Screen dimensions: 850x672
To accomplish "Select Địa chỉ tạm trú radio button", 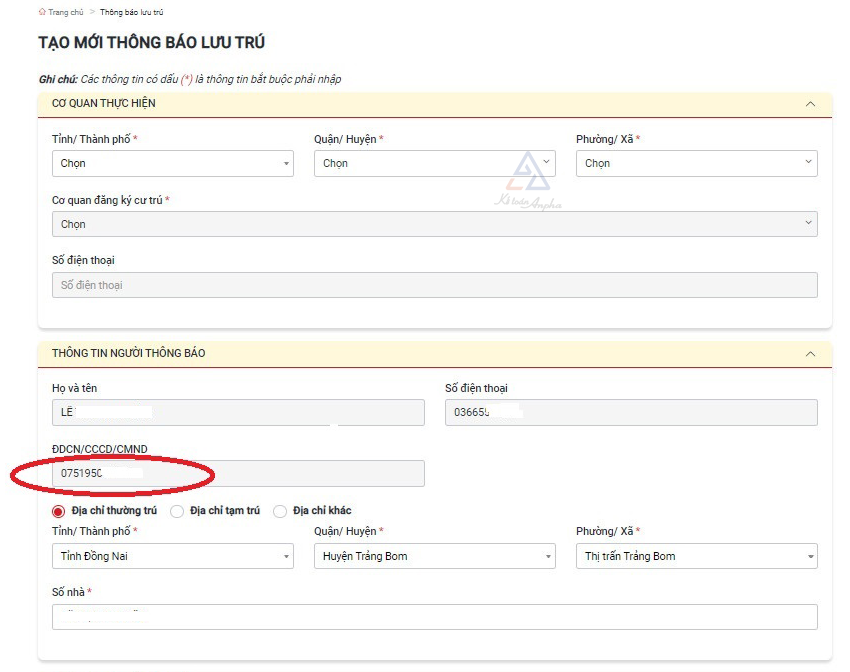I will point(177,511).
